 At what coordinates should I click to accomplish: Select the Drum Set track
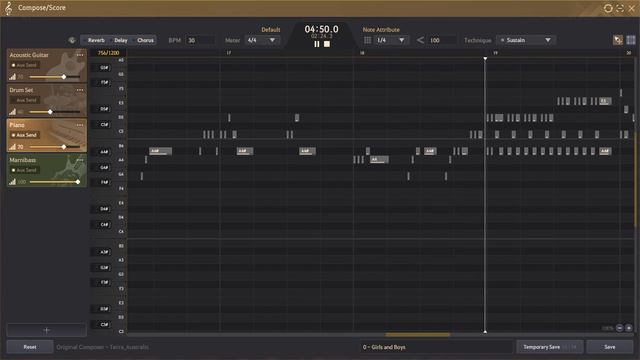47,100
